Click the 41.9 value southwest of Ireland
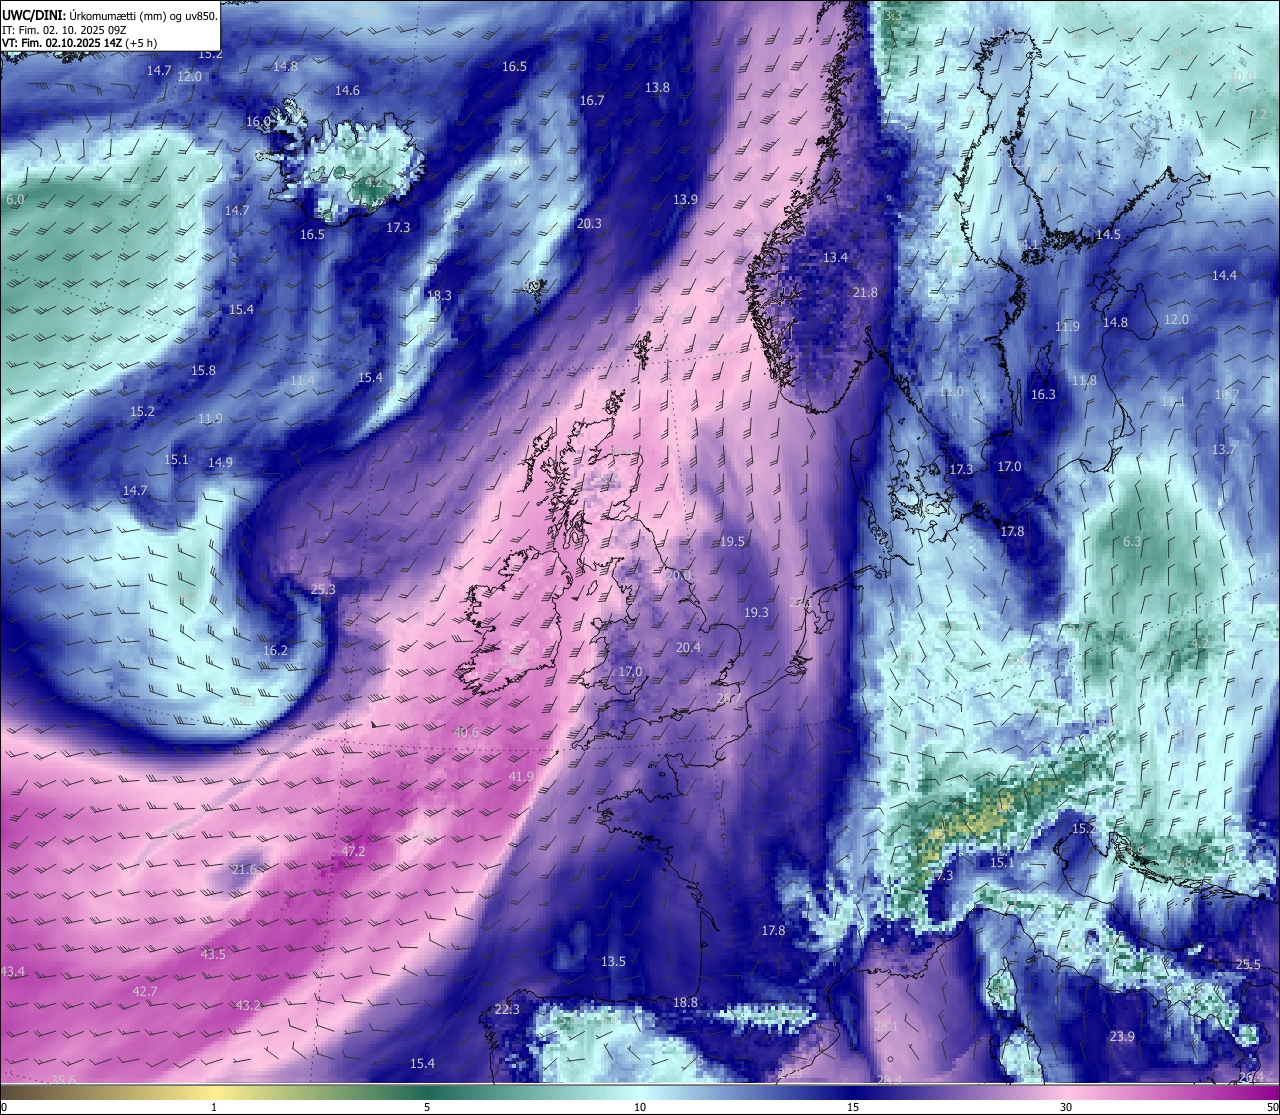 click(521, 777)
